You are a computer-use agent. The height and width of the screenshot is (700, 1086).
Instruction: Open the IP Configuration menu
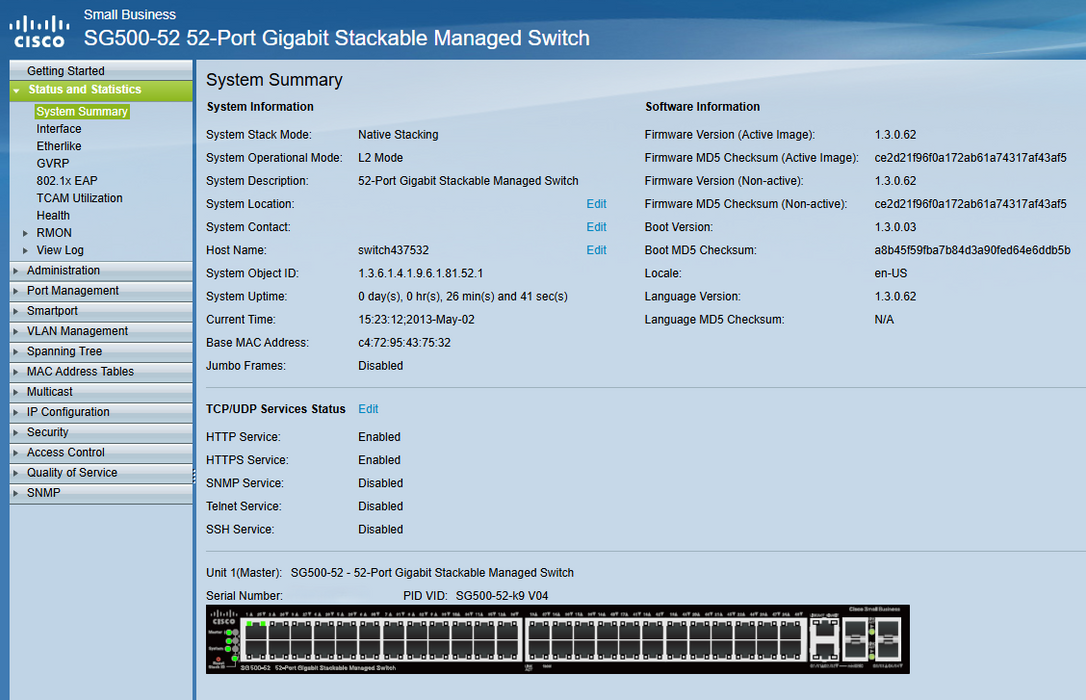[100, 412]
